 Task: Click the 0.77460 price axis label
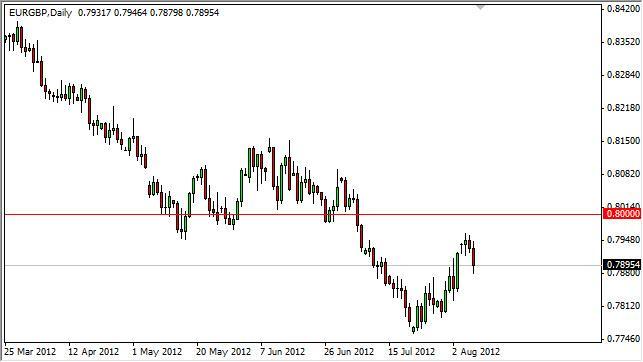pyautogui.click(x=623, y=339)
